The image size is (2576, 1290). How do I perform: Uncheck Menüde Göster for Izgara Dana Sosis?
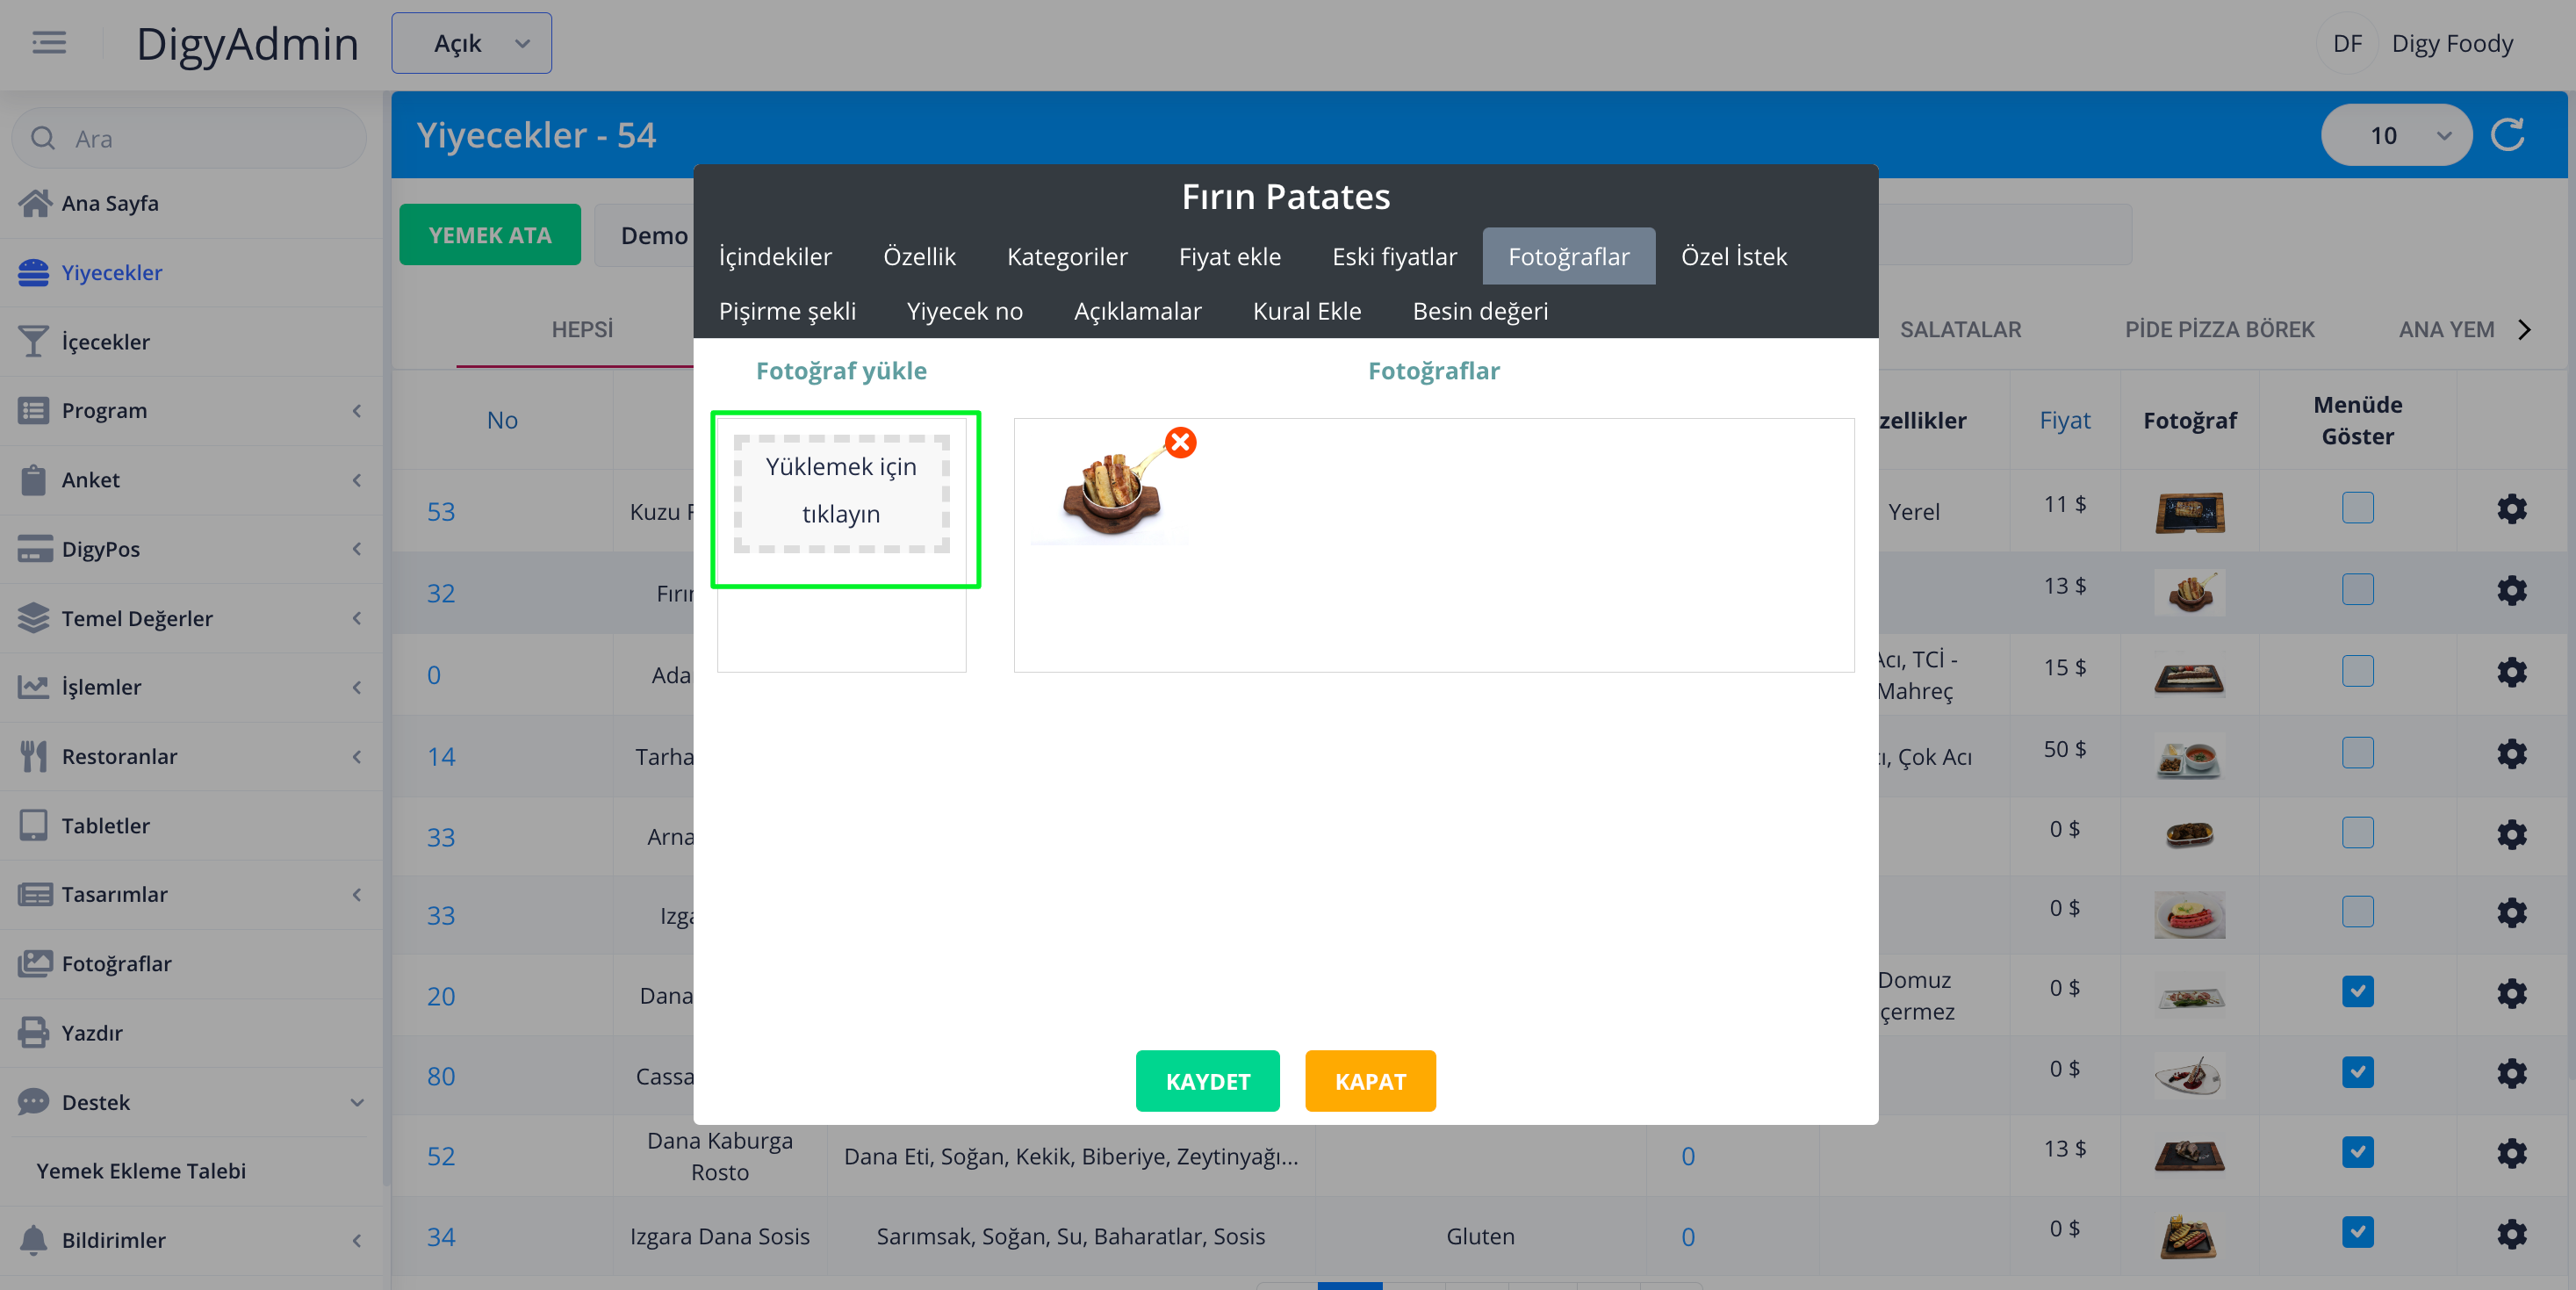tap(2357, 1232)
